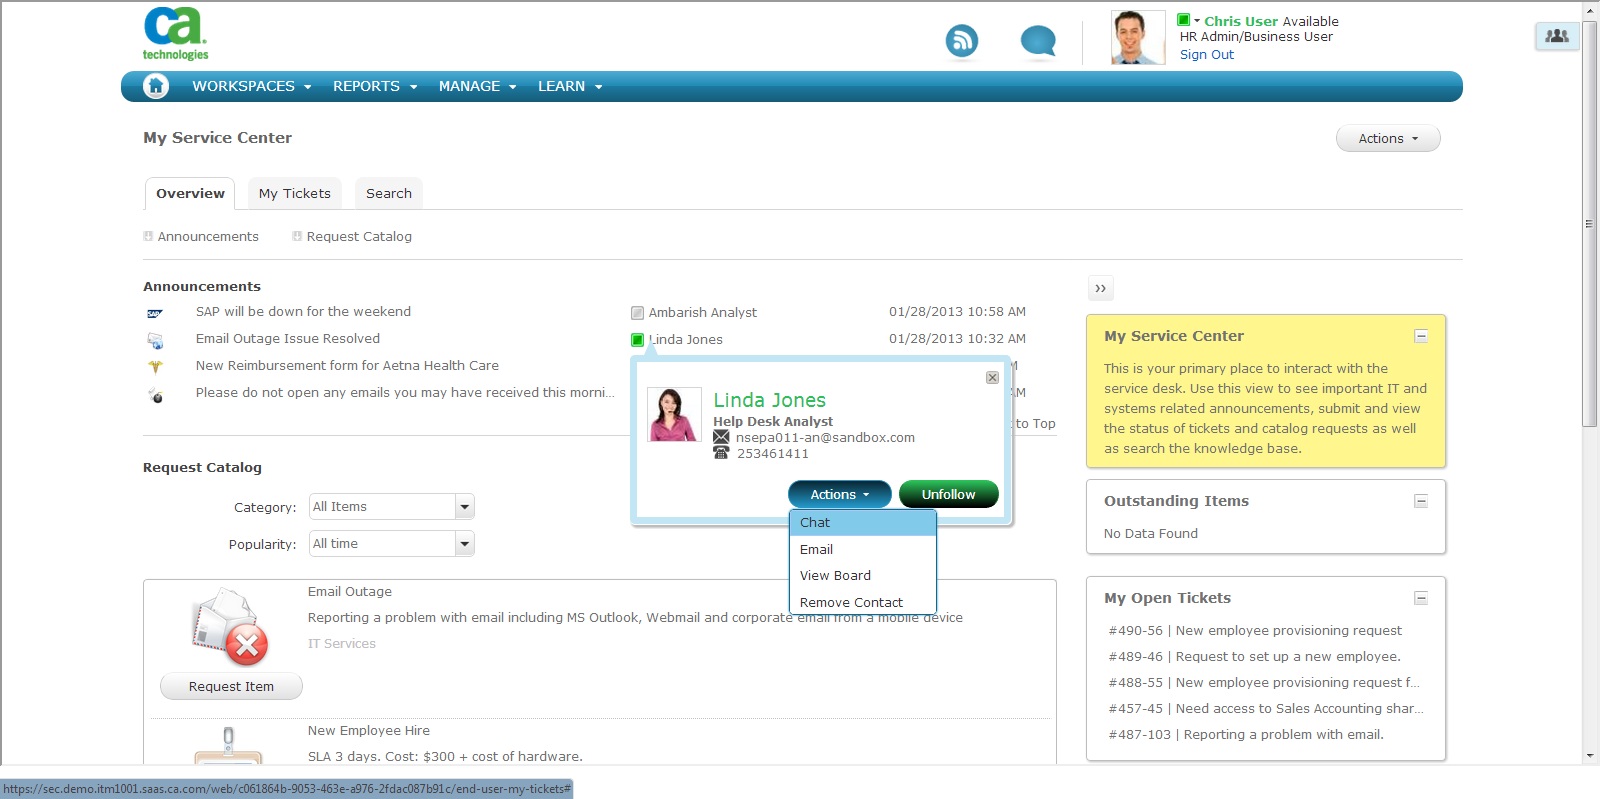Open the REPORTS menu

coord(375,86)
